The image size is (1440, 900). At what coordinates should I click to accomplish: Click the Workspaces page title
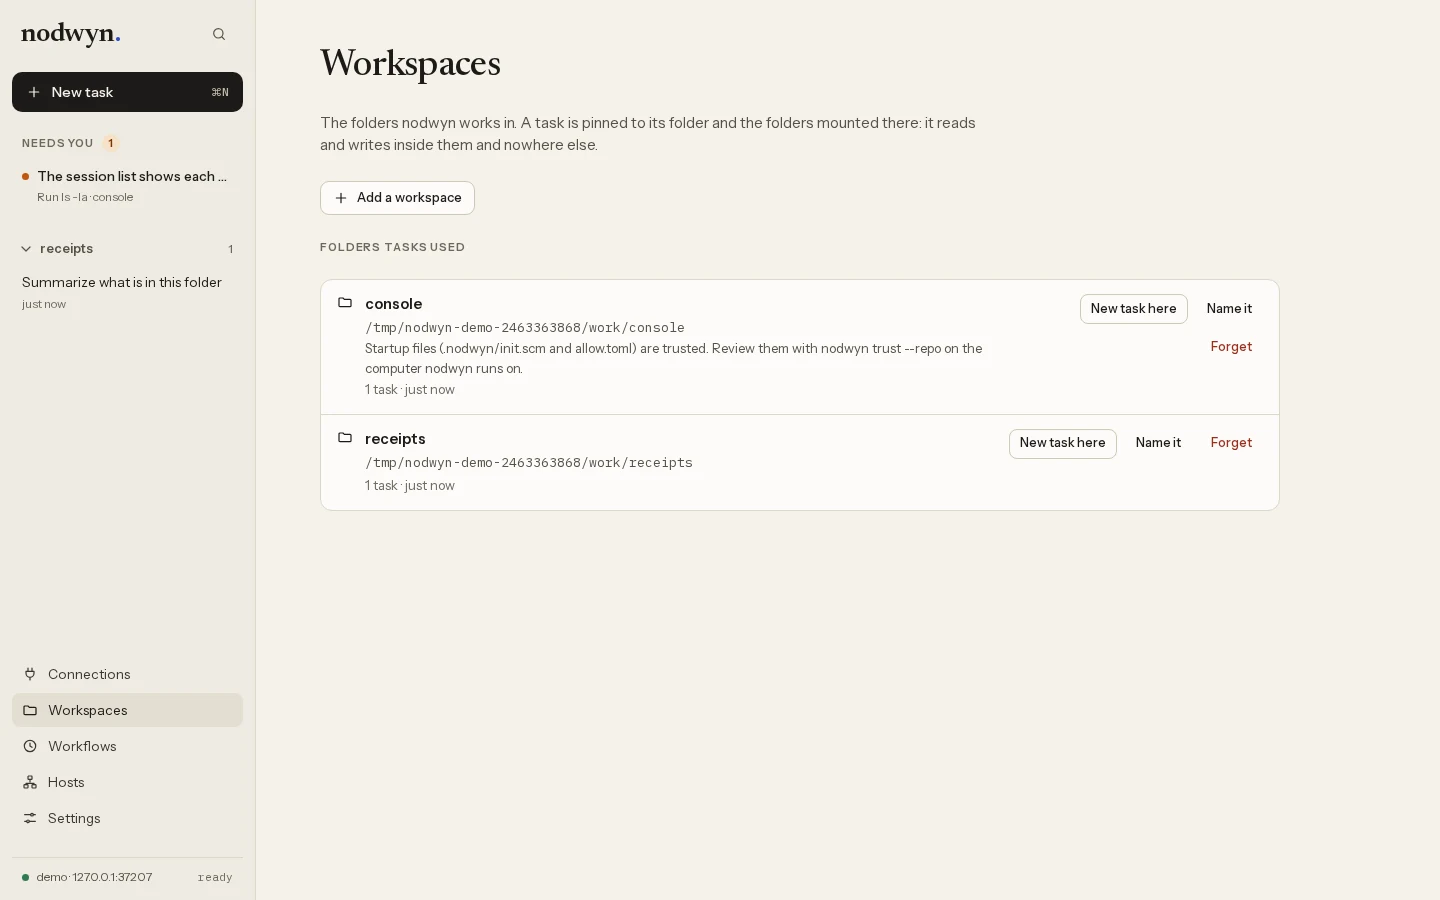click(x=410, y=63)
